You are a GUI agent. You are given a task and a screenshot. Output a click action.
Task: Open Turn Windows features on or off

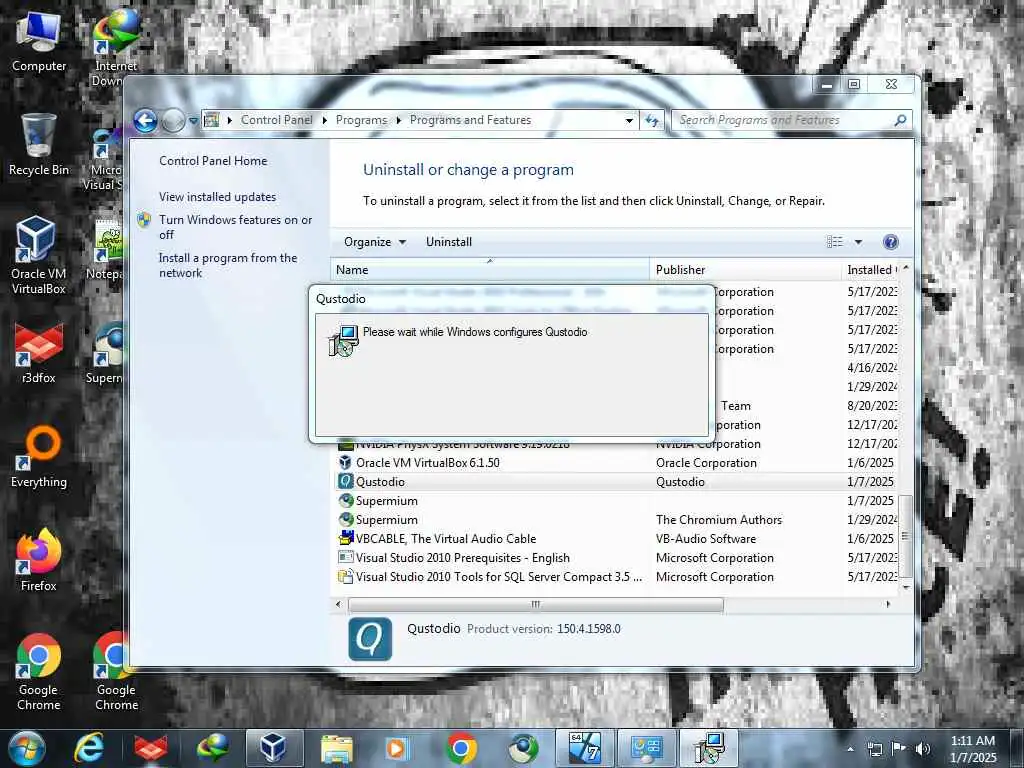pos(236,227)
